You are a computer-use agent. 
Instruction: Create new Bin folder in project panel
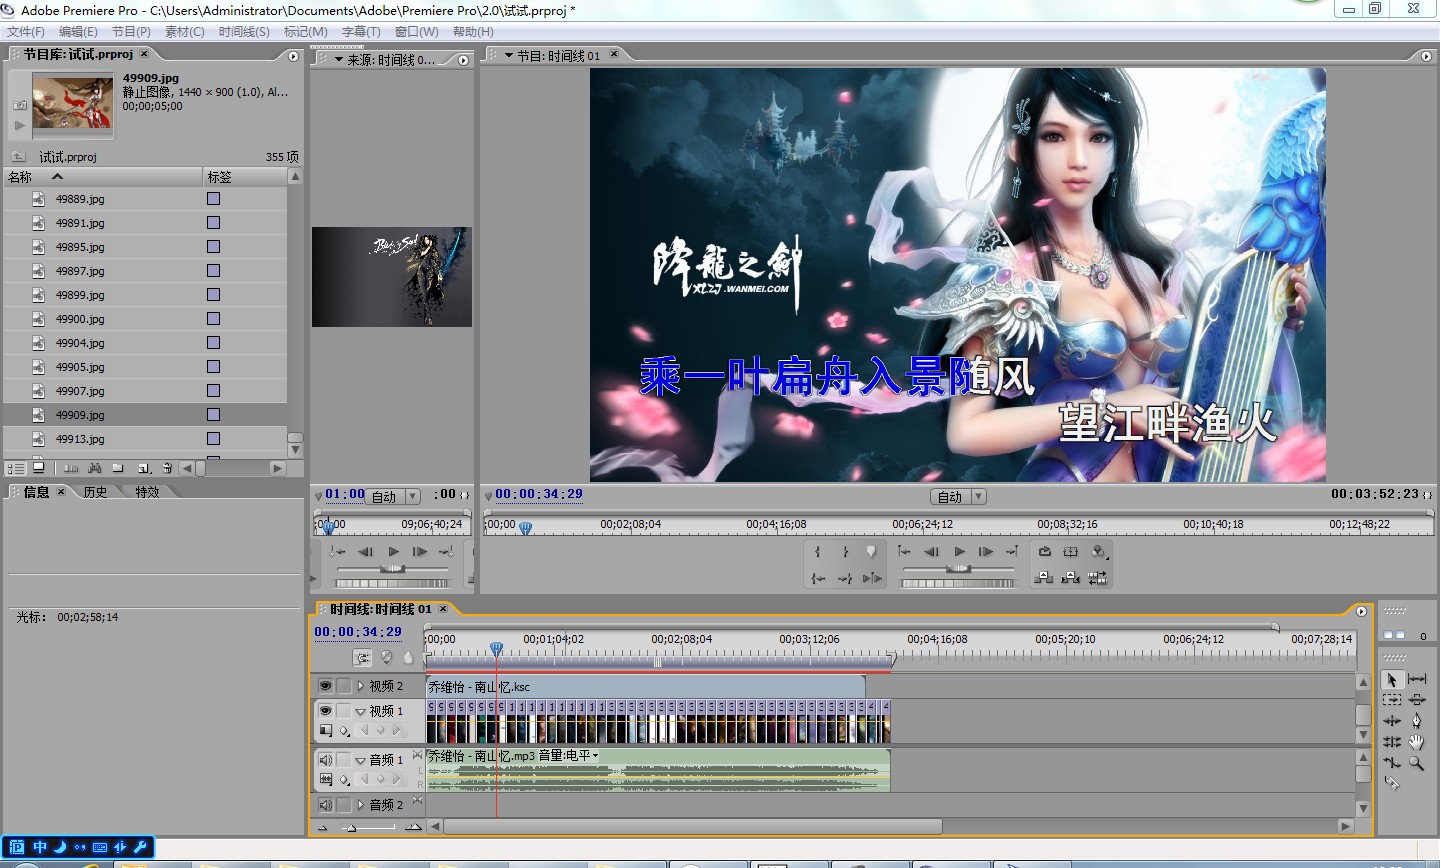point(118,468)
